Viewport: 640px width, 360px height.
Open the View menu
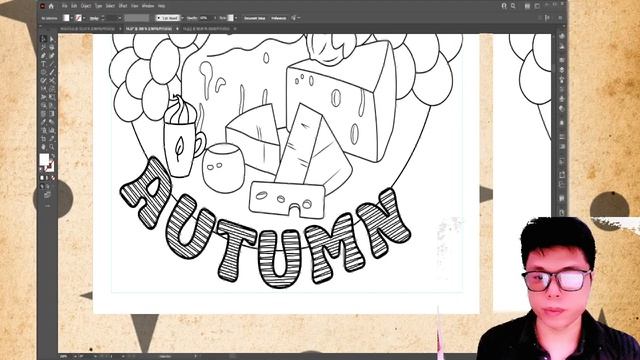pos(135,6)
